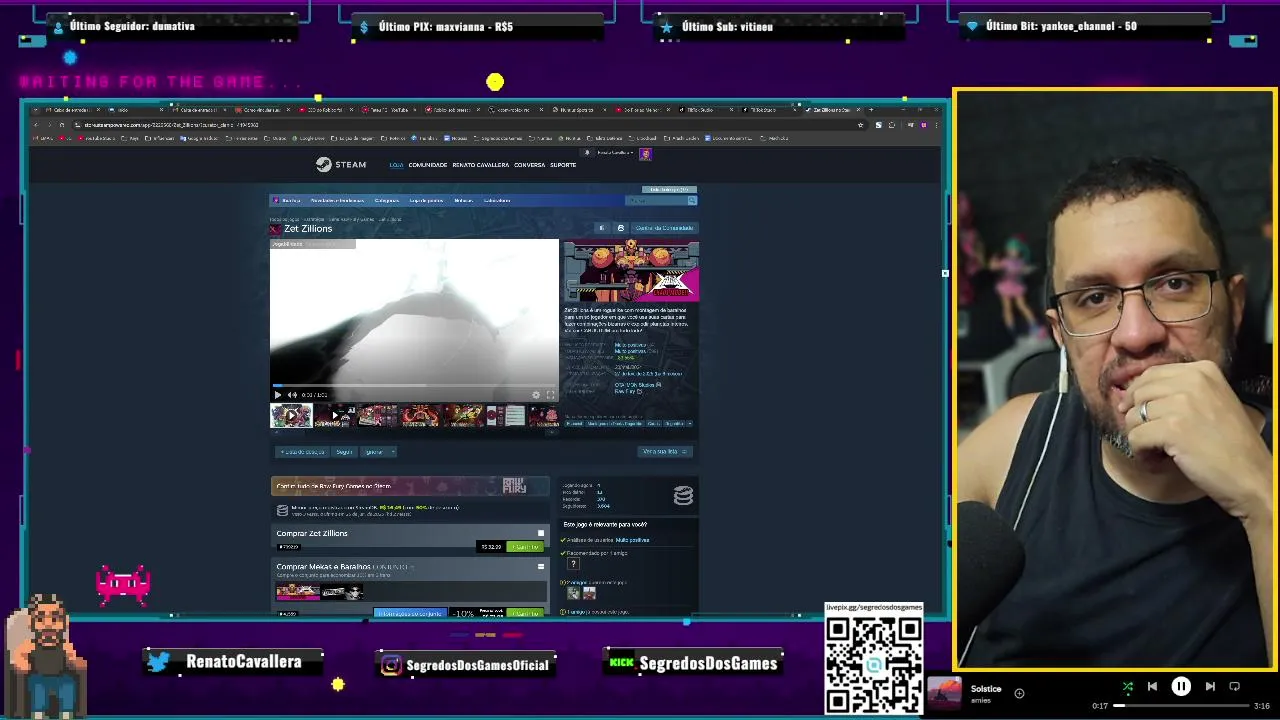1280x720 pixels.
Task: Expand the Steam account name dropdown
Action: (617, 153)
